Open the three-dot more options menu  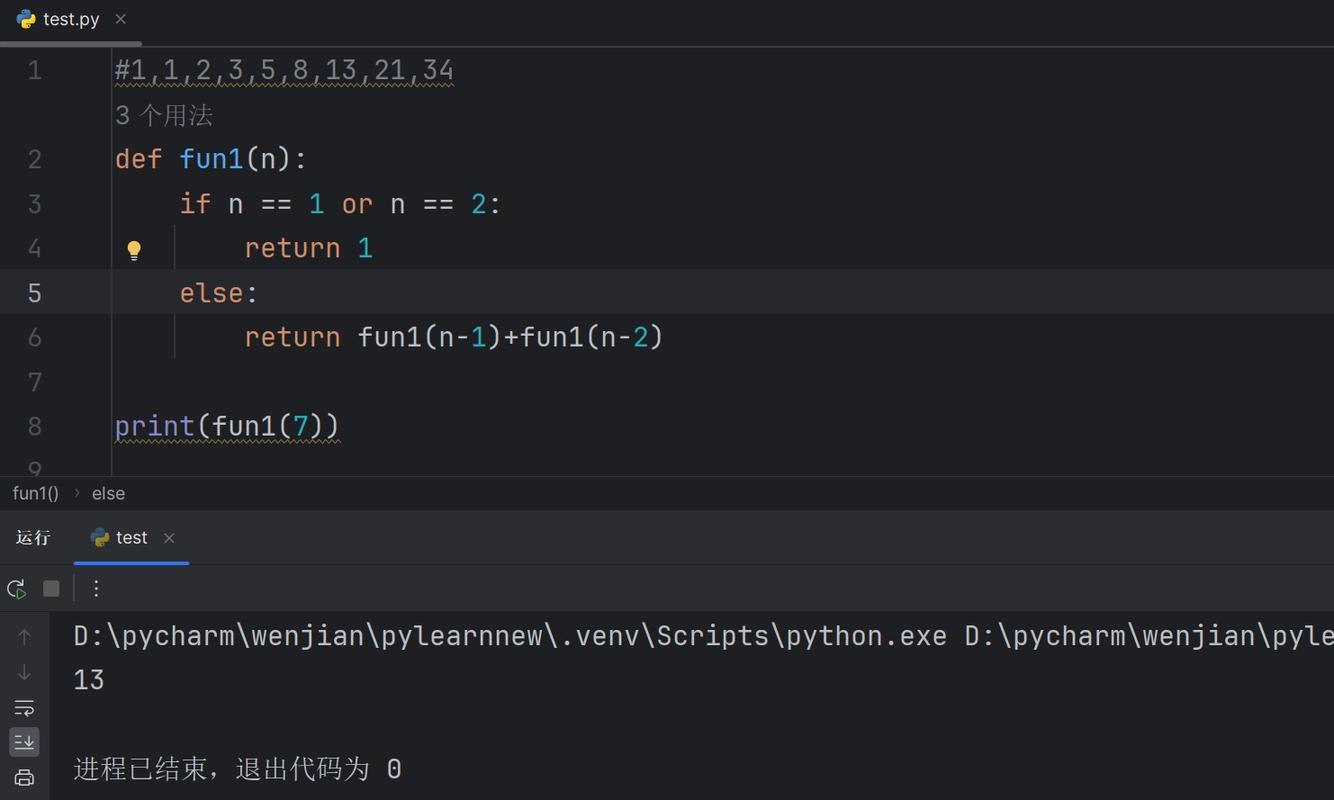tap(95, 588)
